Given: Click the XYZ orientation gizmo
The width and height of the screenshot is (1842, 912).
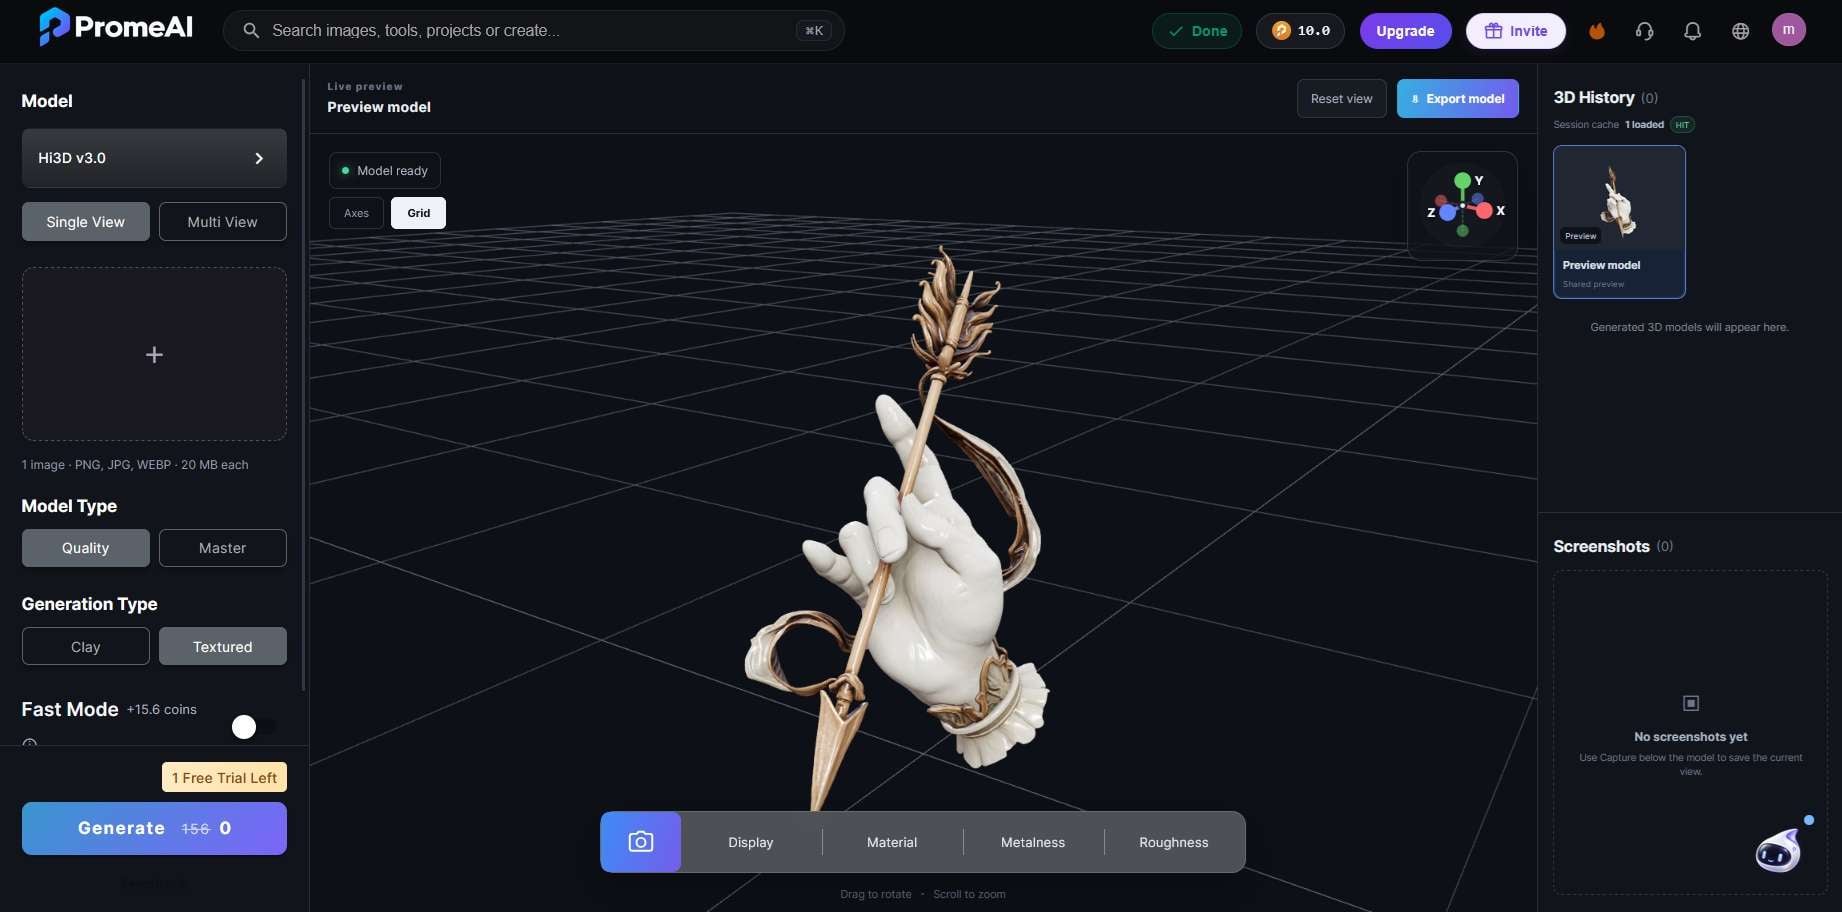Looking at the screenshot, I should (1463, 206).
